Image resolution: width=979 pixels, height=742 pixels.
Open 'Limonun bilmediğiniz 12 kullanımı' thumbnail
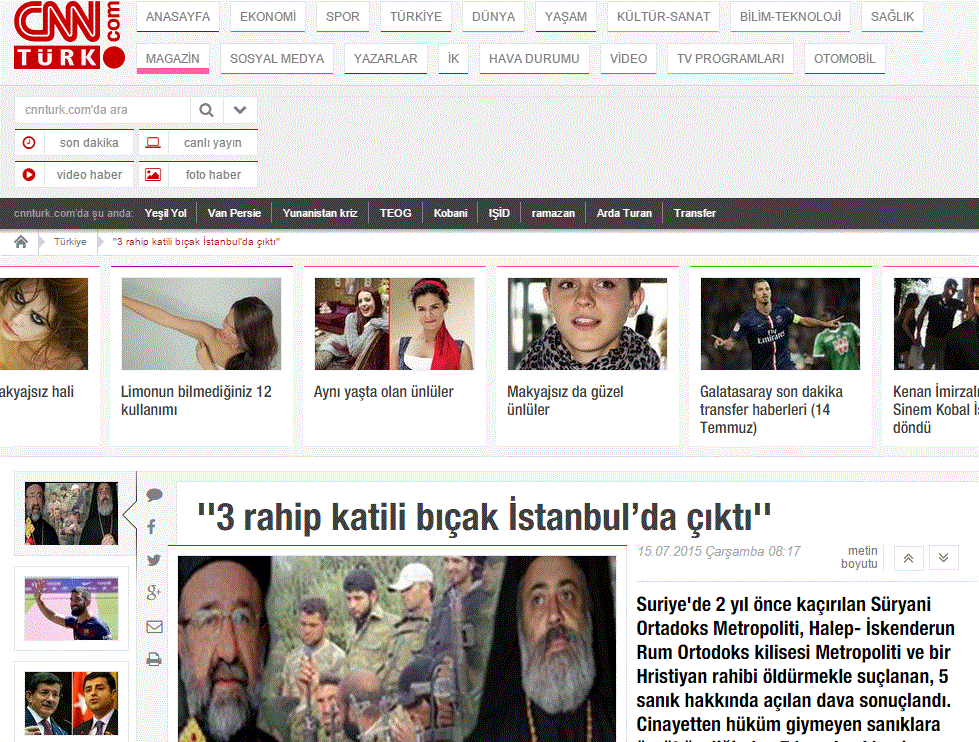[x=201, y=324]
